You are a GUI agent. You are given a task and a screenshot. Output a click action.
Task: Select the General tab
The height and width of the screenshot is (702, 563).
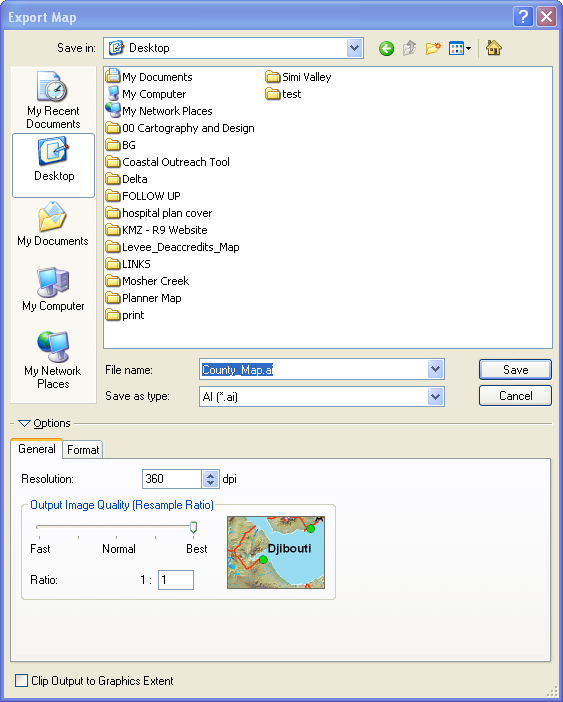click(37, 449)
